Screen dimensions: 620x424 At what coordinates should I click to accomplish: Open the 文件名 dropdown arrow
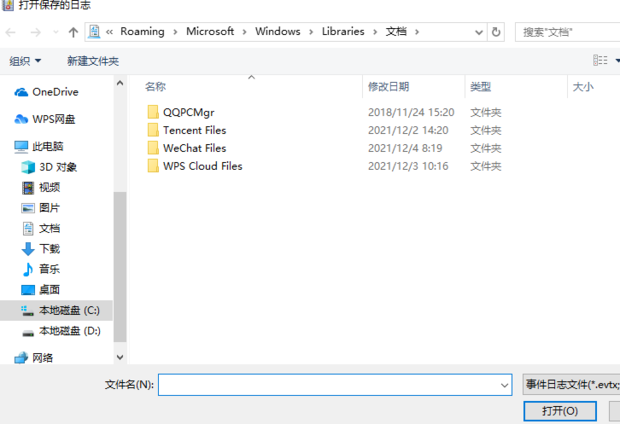coord(504,385)
